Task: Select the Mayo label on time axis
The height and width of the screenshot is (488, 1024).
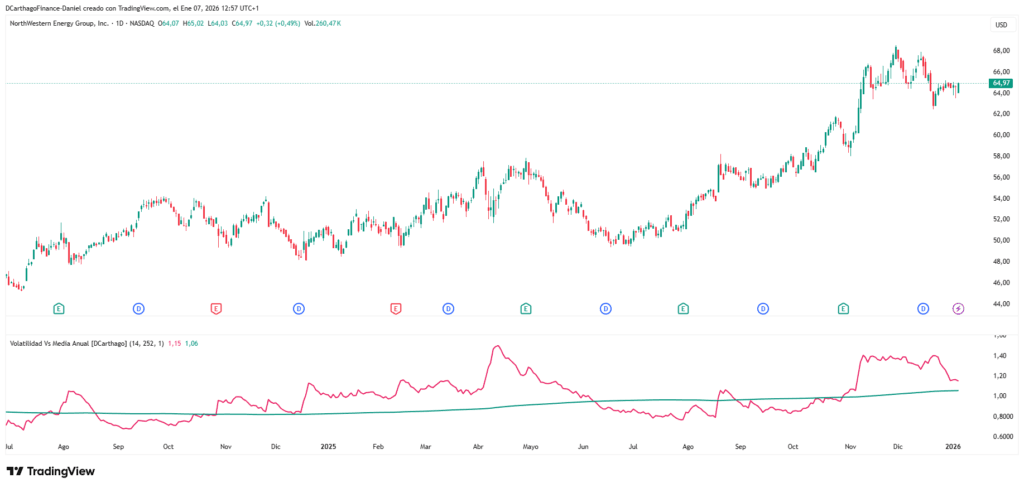Action: tap(530, 450)
